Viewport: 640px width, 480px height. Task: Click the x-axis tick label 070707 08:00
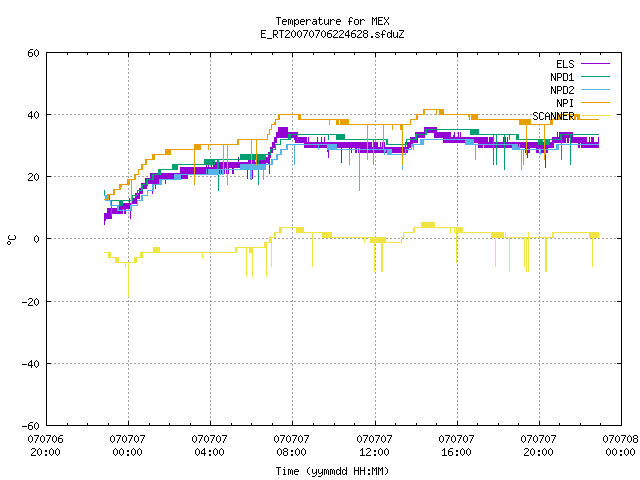coord(292,446)
